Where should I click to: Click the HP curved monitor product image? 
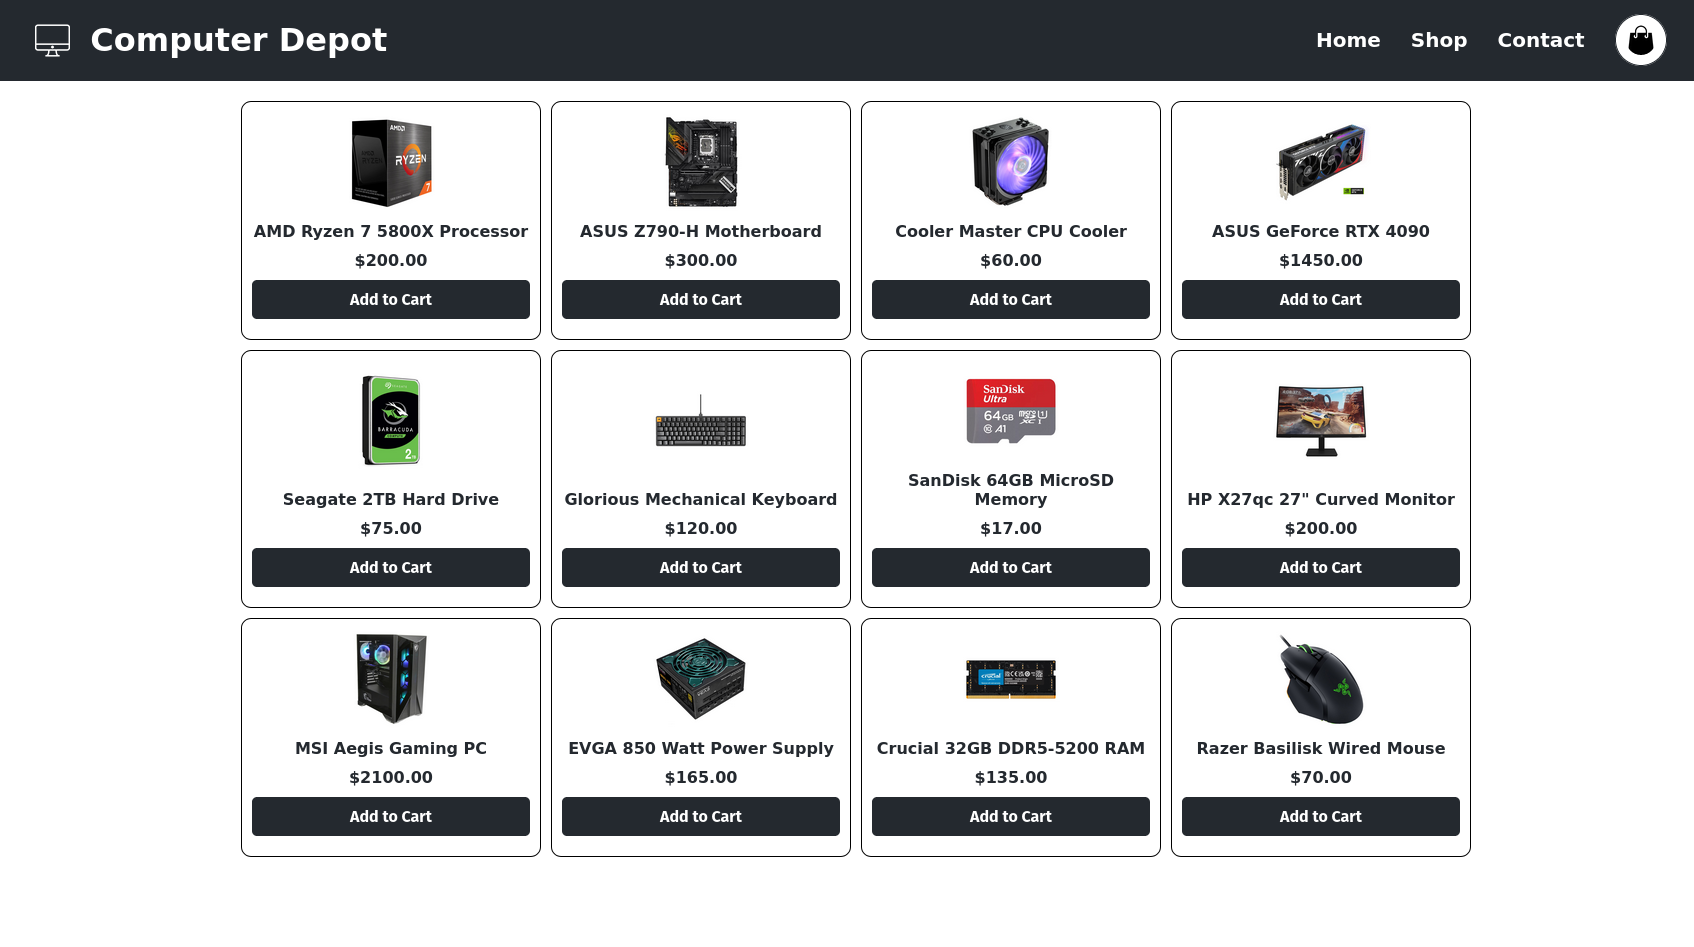[1320, 420]
